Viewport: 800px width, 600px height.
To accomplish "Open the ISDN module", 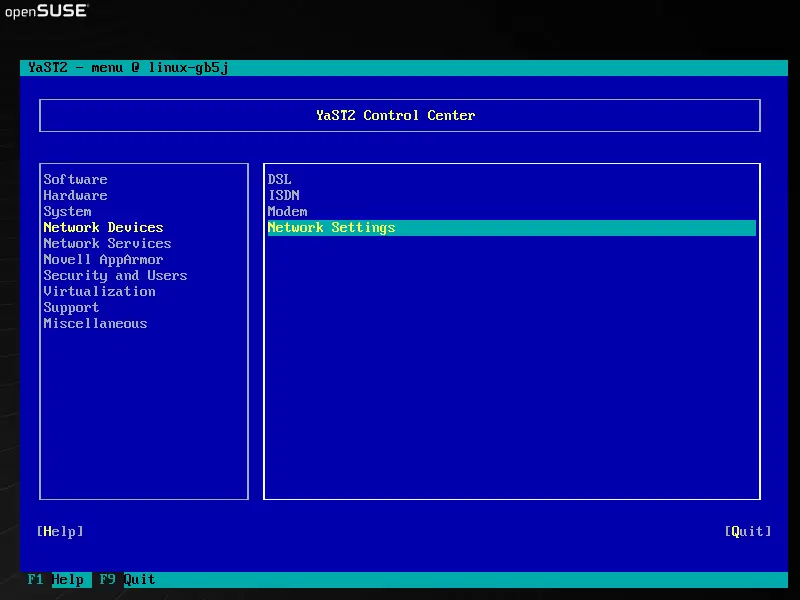I will (x=284, y=195).
